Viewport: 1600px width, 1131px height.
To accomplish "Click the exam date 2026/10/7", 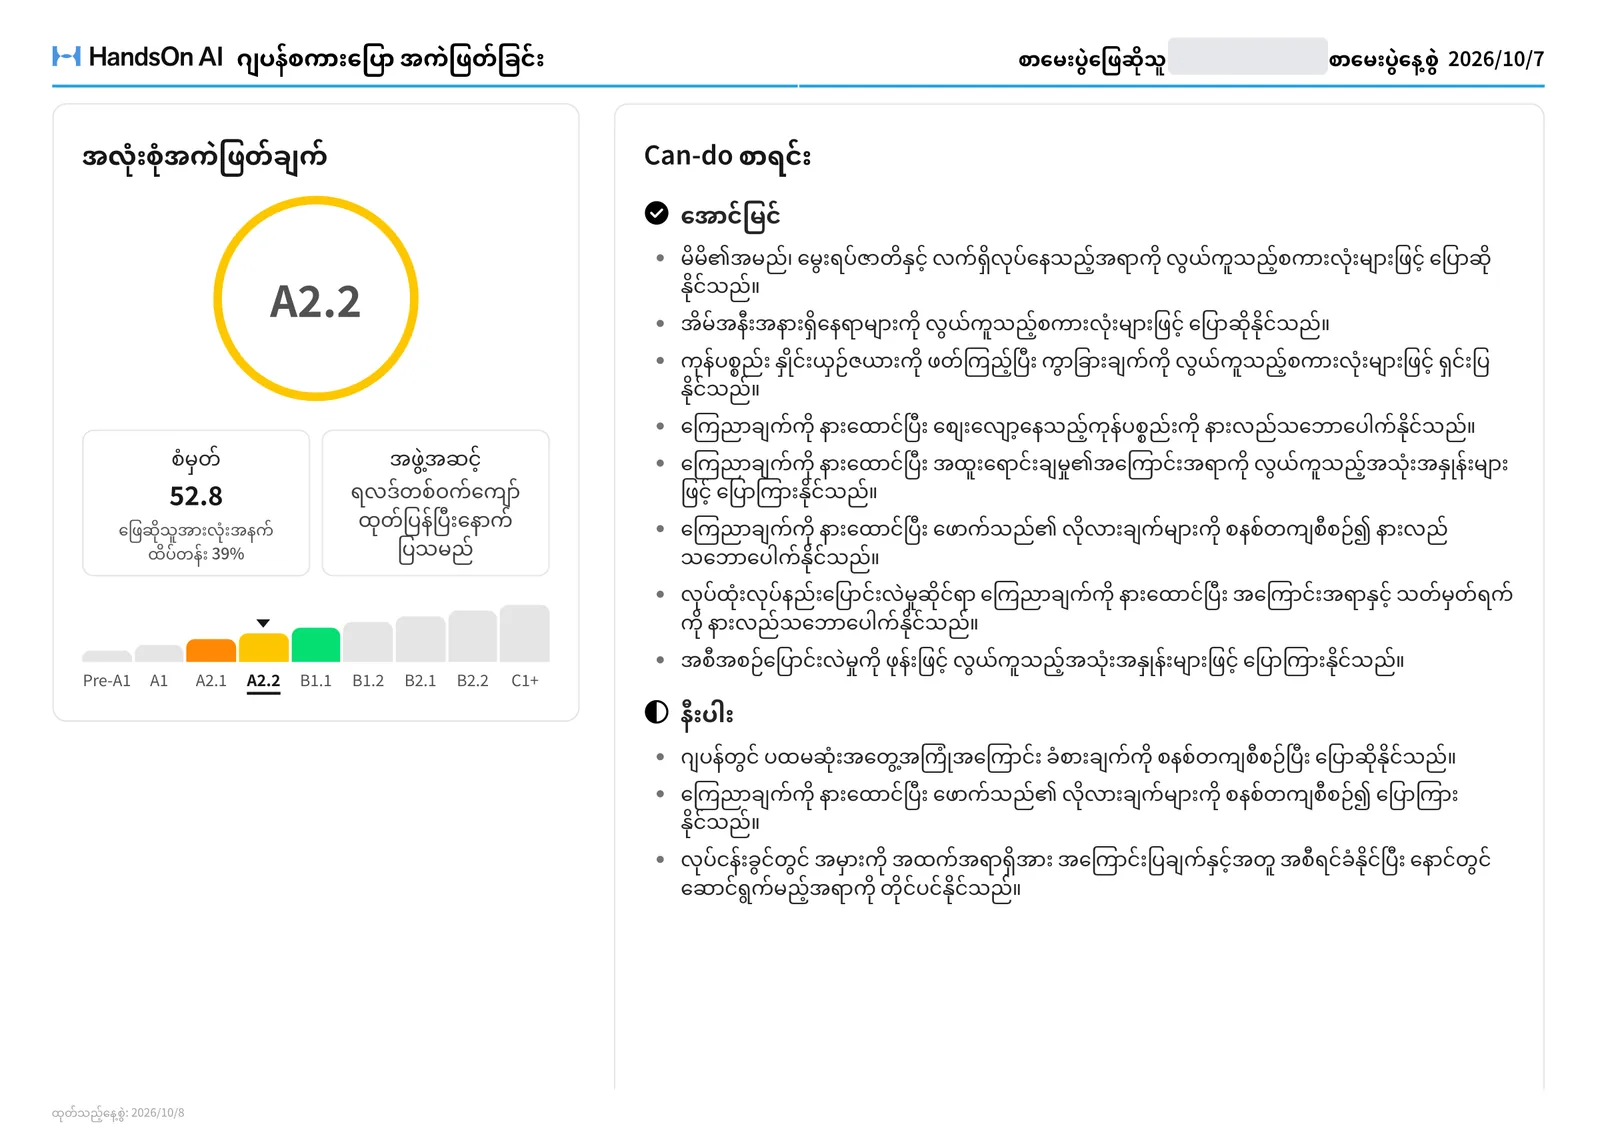I will pos(1496,59).
